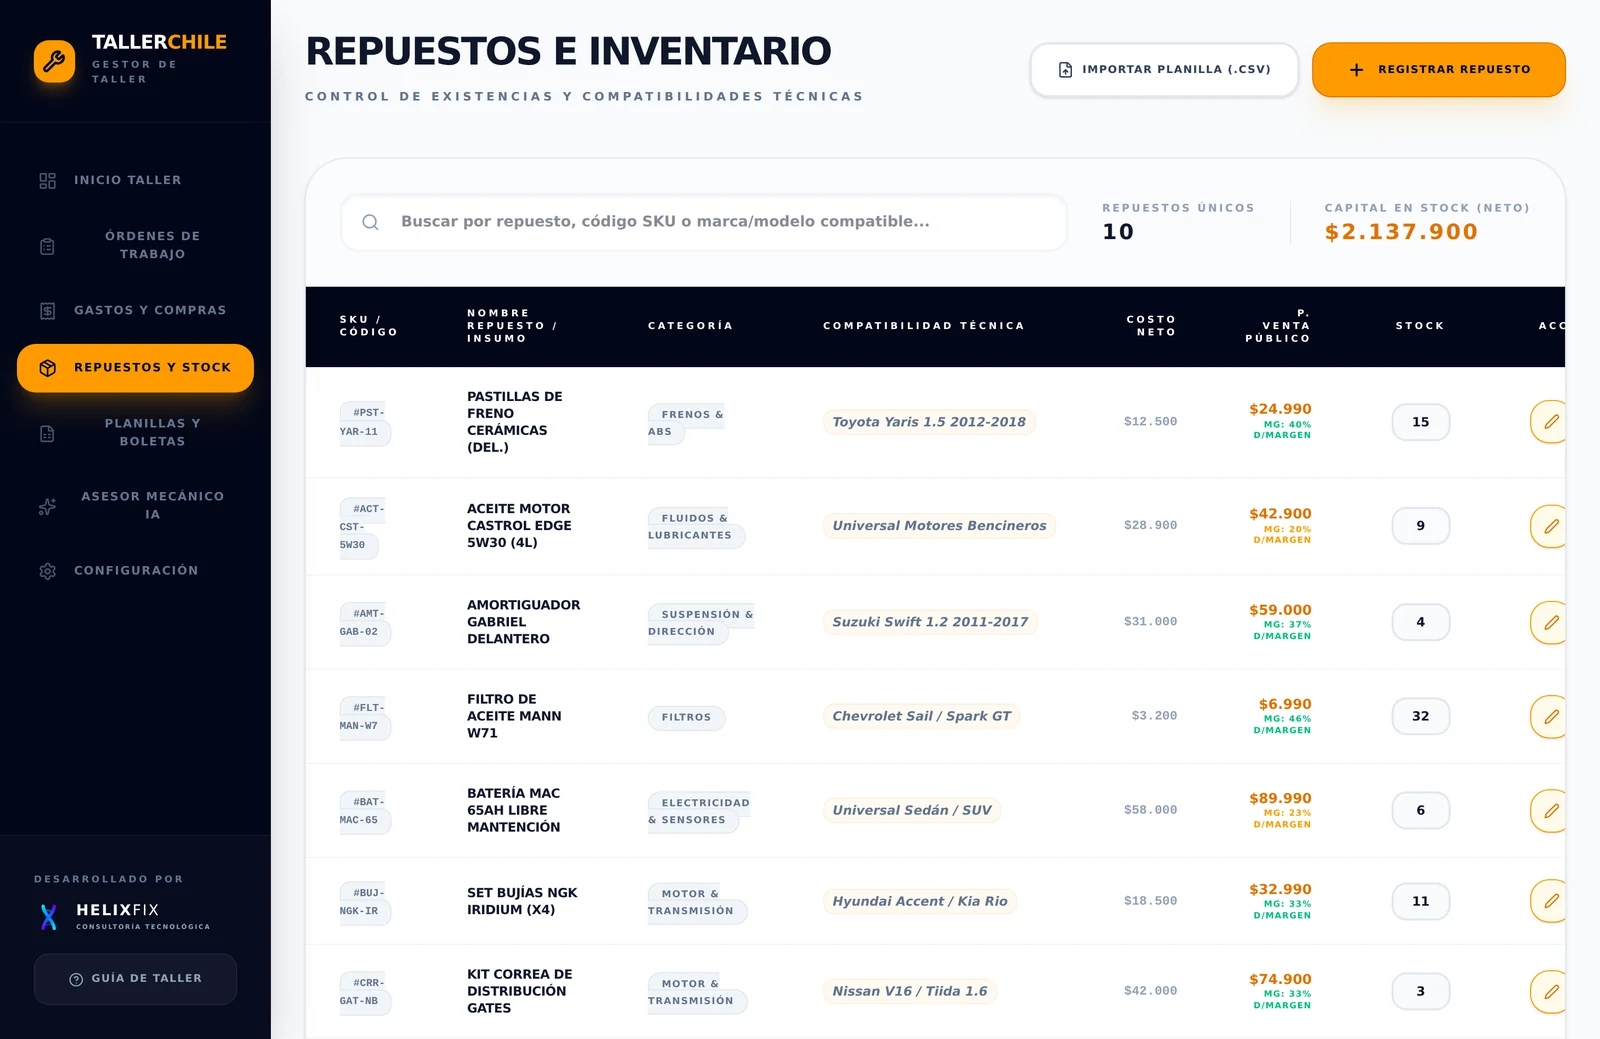Click stock value 32 for Filtro Mann

tap(1420, 716)
